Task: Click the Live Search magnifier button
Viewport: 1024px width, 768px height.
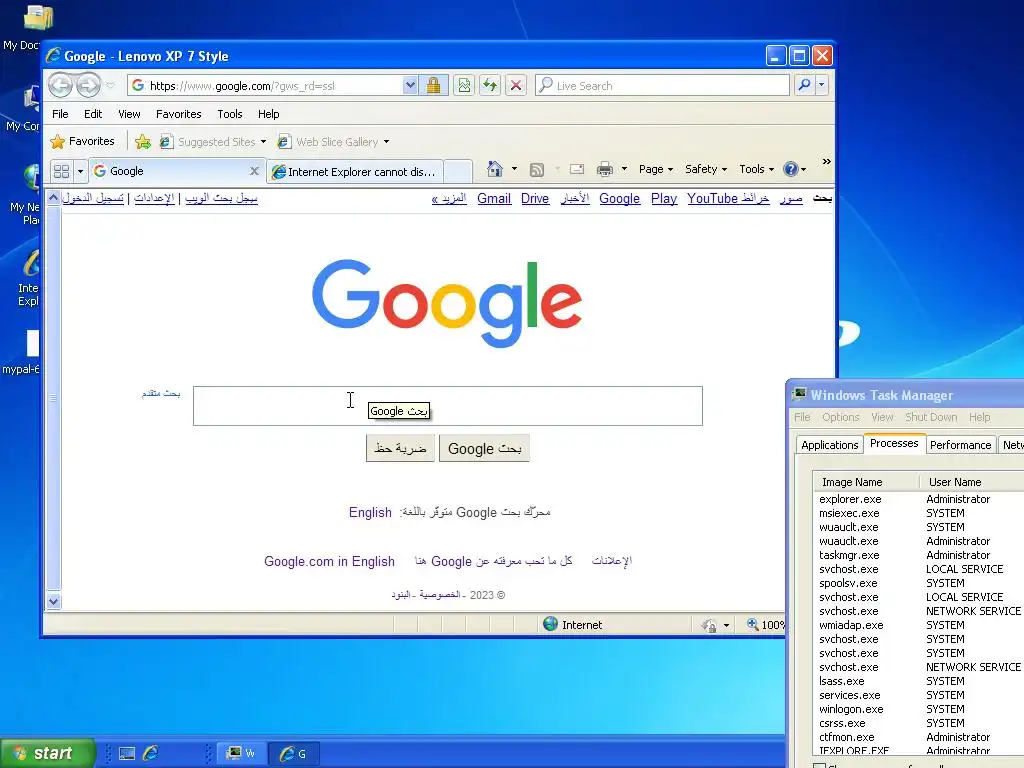Action: (805, 86)
